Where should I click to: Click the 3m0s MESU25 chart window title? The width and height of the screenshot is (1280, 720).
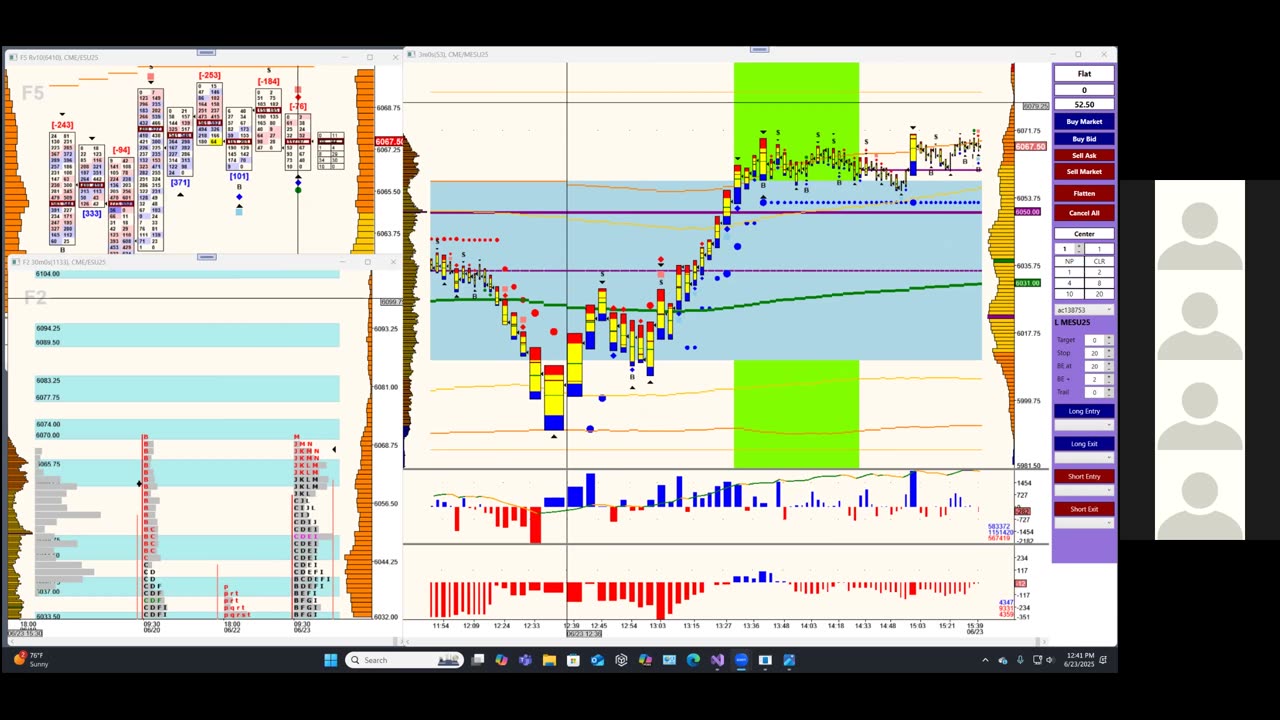[x=452, y=54]
